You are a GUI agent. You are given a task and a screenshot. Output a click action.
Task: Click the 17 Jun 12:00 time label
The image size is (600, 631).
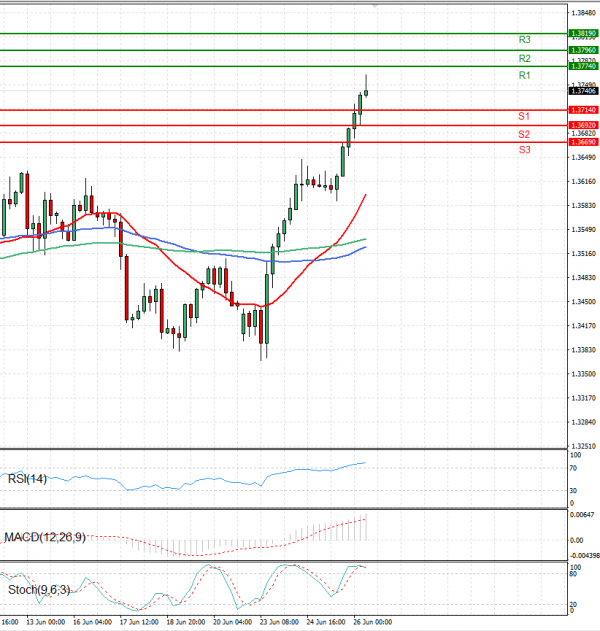[x=139, y=622]
